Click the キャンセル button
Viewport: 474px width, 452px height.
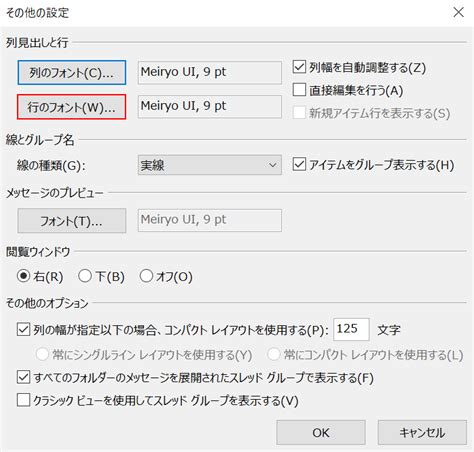(422, 432)
